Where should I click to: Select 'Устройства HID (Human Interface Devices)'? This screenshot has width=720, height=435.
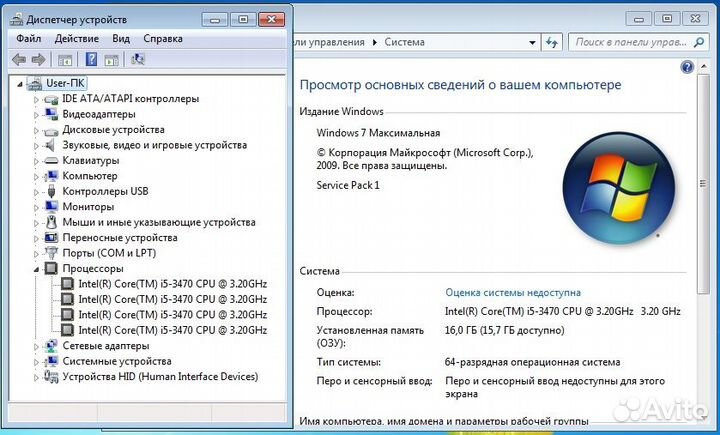(160, 377)
